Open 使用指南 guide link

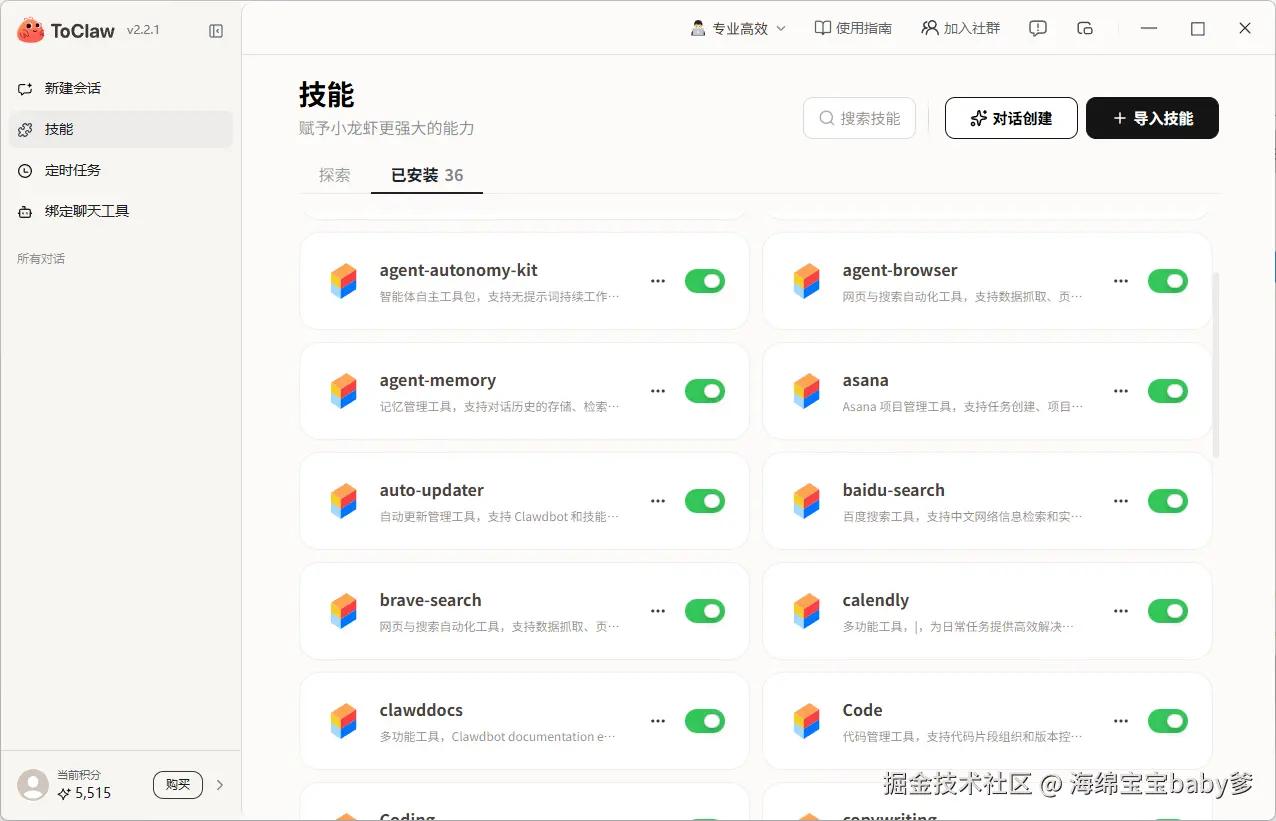[853, 28]
